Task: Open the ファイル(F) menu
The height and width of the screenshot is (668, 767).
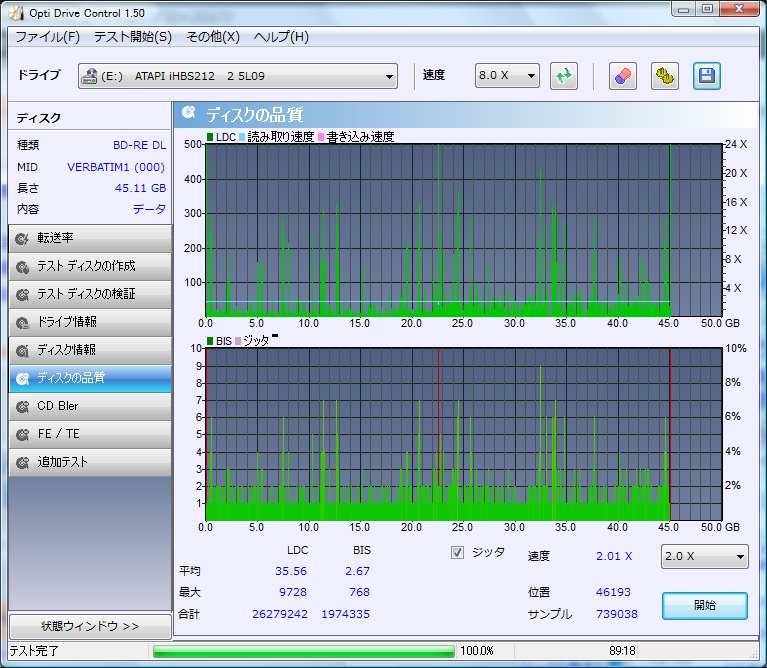Action: pos(47,37)
